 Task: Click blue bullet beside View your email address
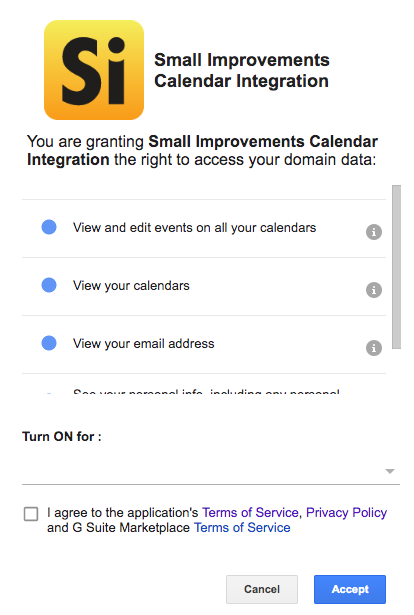coord(49,343)
